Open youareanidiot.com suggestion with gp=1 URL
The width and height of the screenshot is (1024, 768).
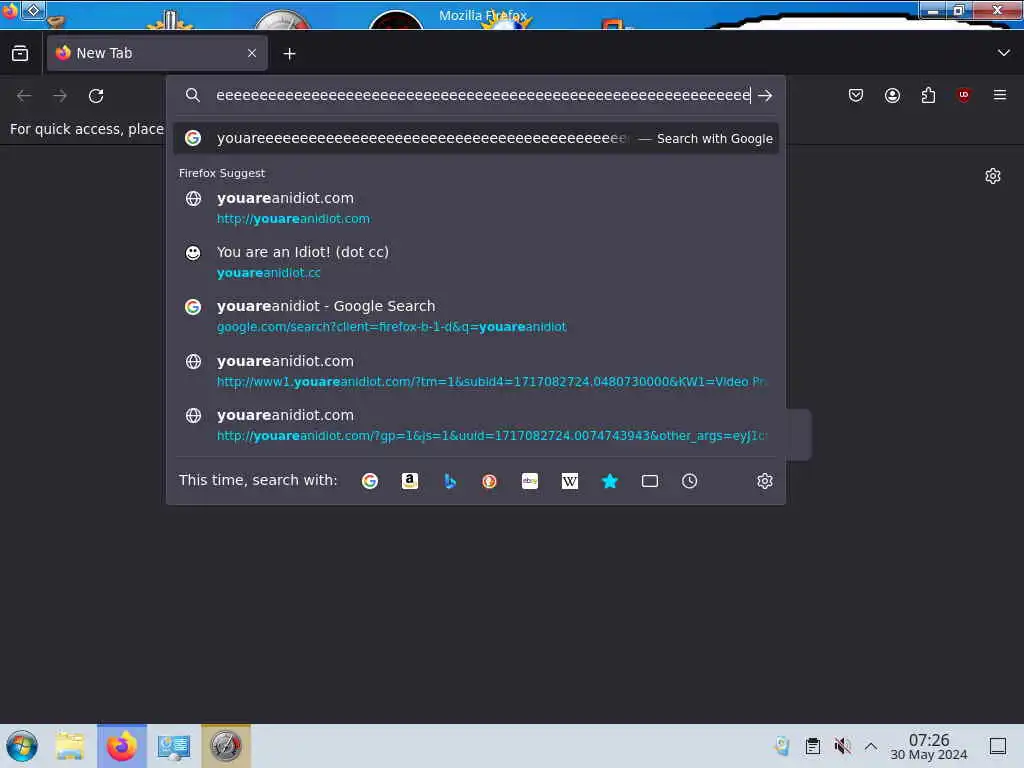tap(476, 424)
